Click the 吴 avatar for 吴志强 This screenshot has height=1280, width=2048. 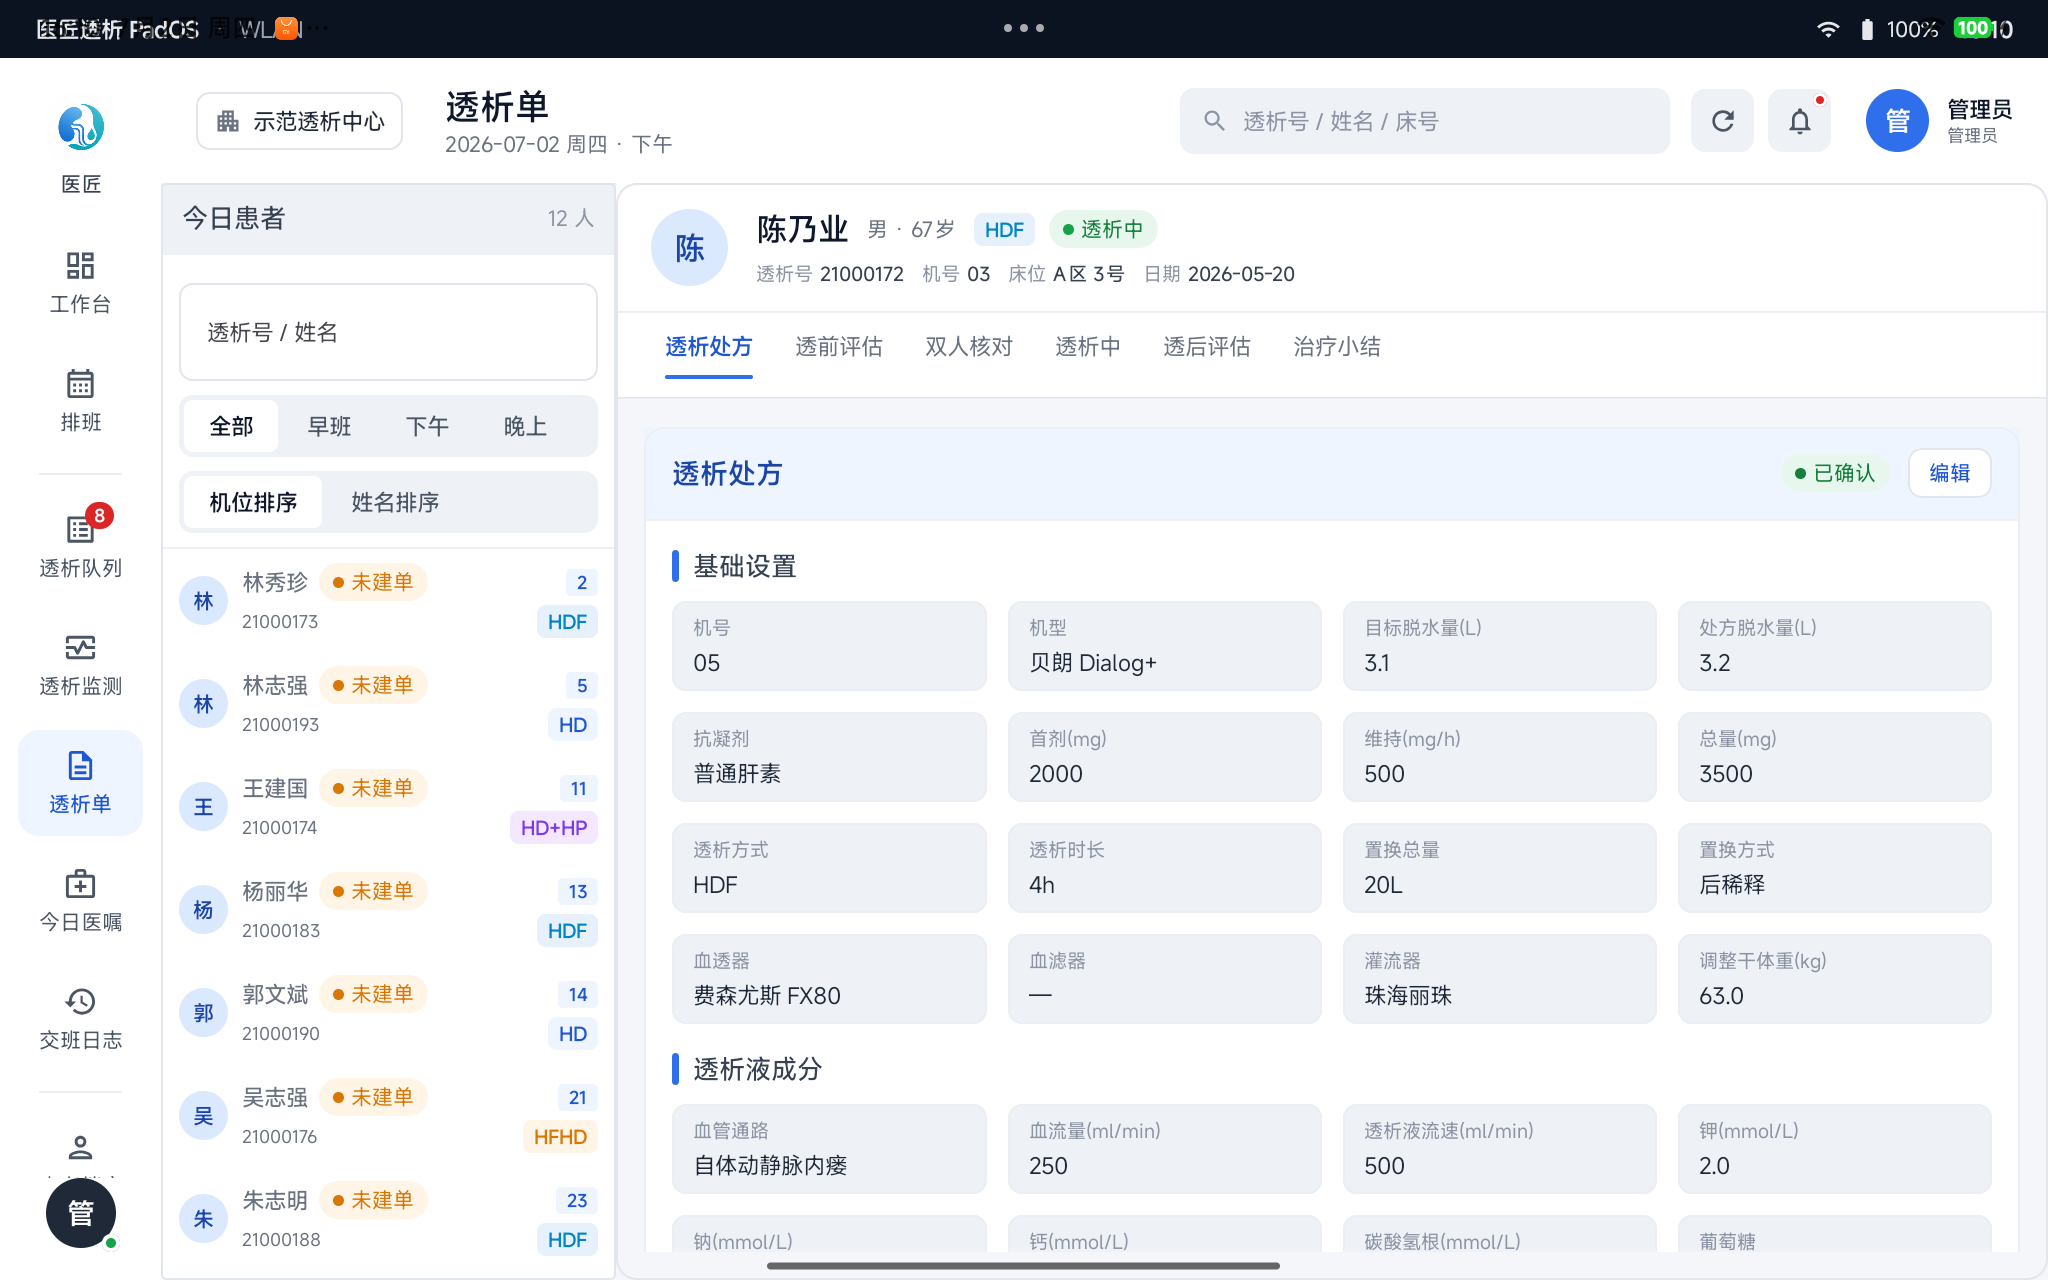[x=203, y=1116]
